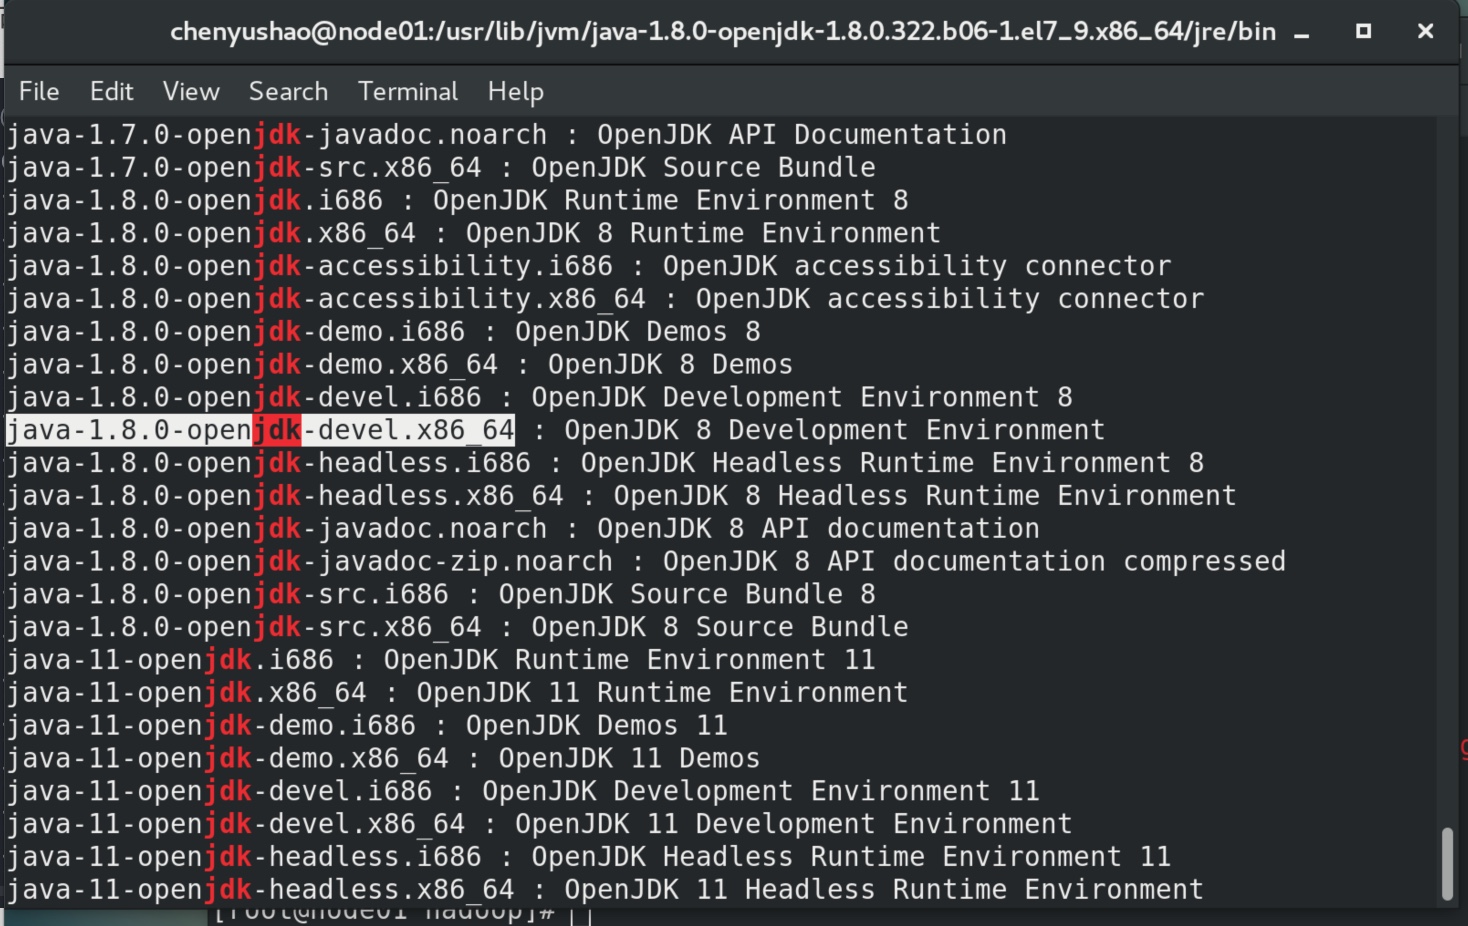Click the java-1.8.0-openjdk-accessibility.i686 line
Screen dimensions: 1468x926
[588, 266]
